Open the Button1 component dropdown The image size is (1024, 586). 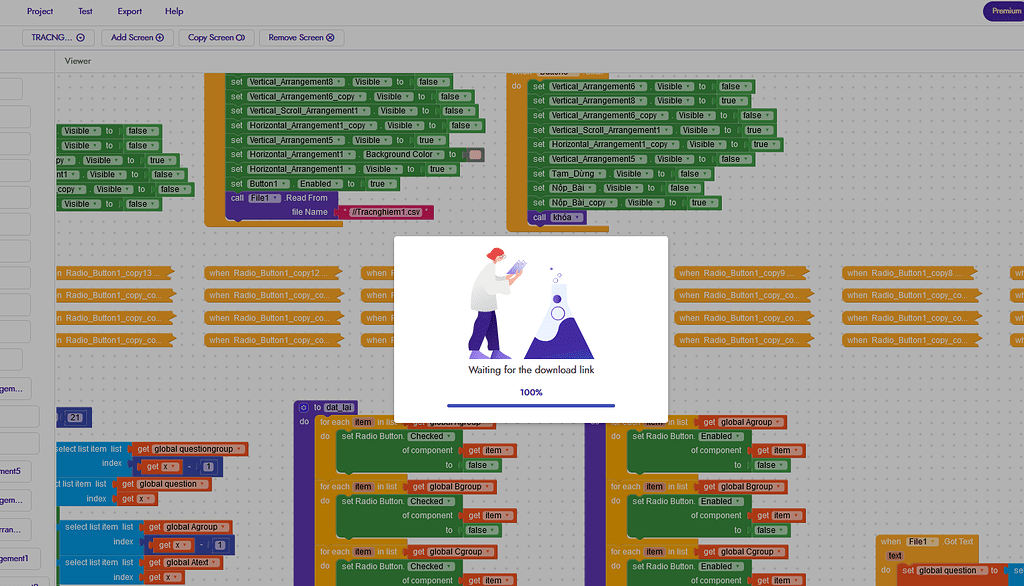click(268, 184)
